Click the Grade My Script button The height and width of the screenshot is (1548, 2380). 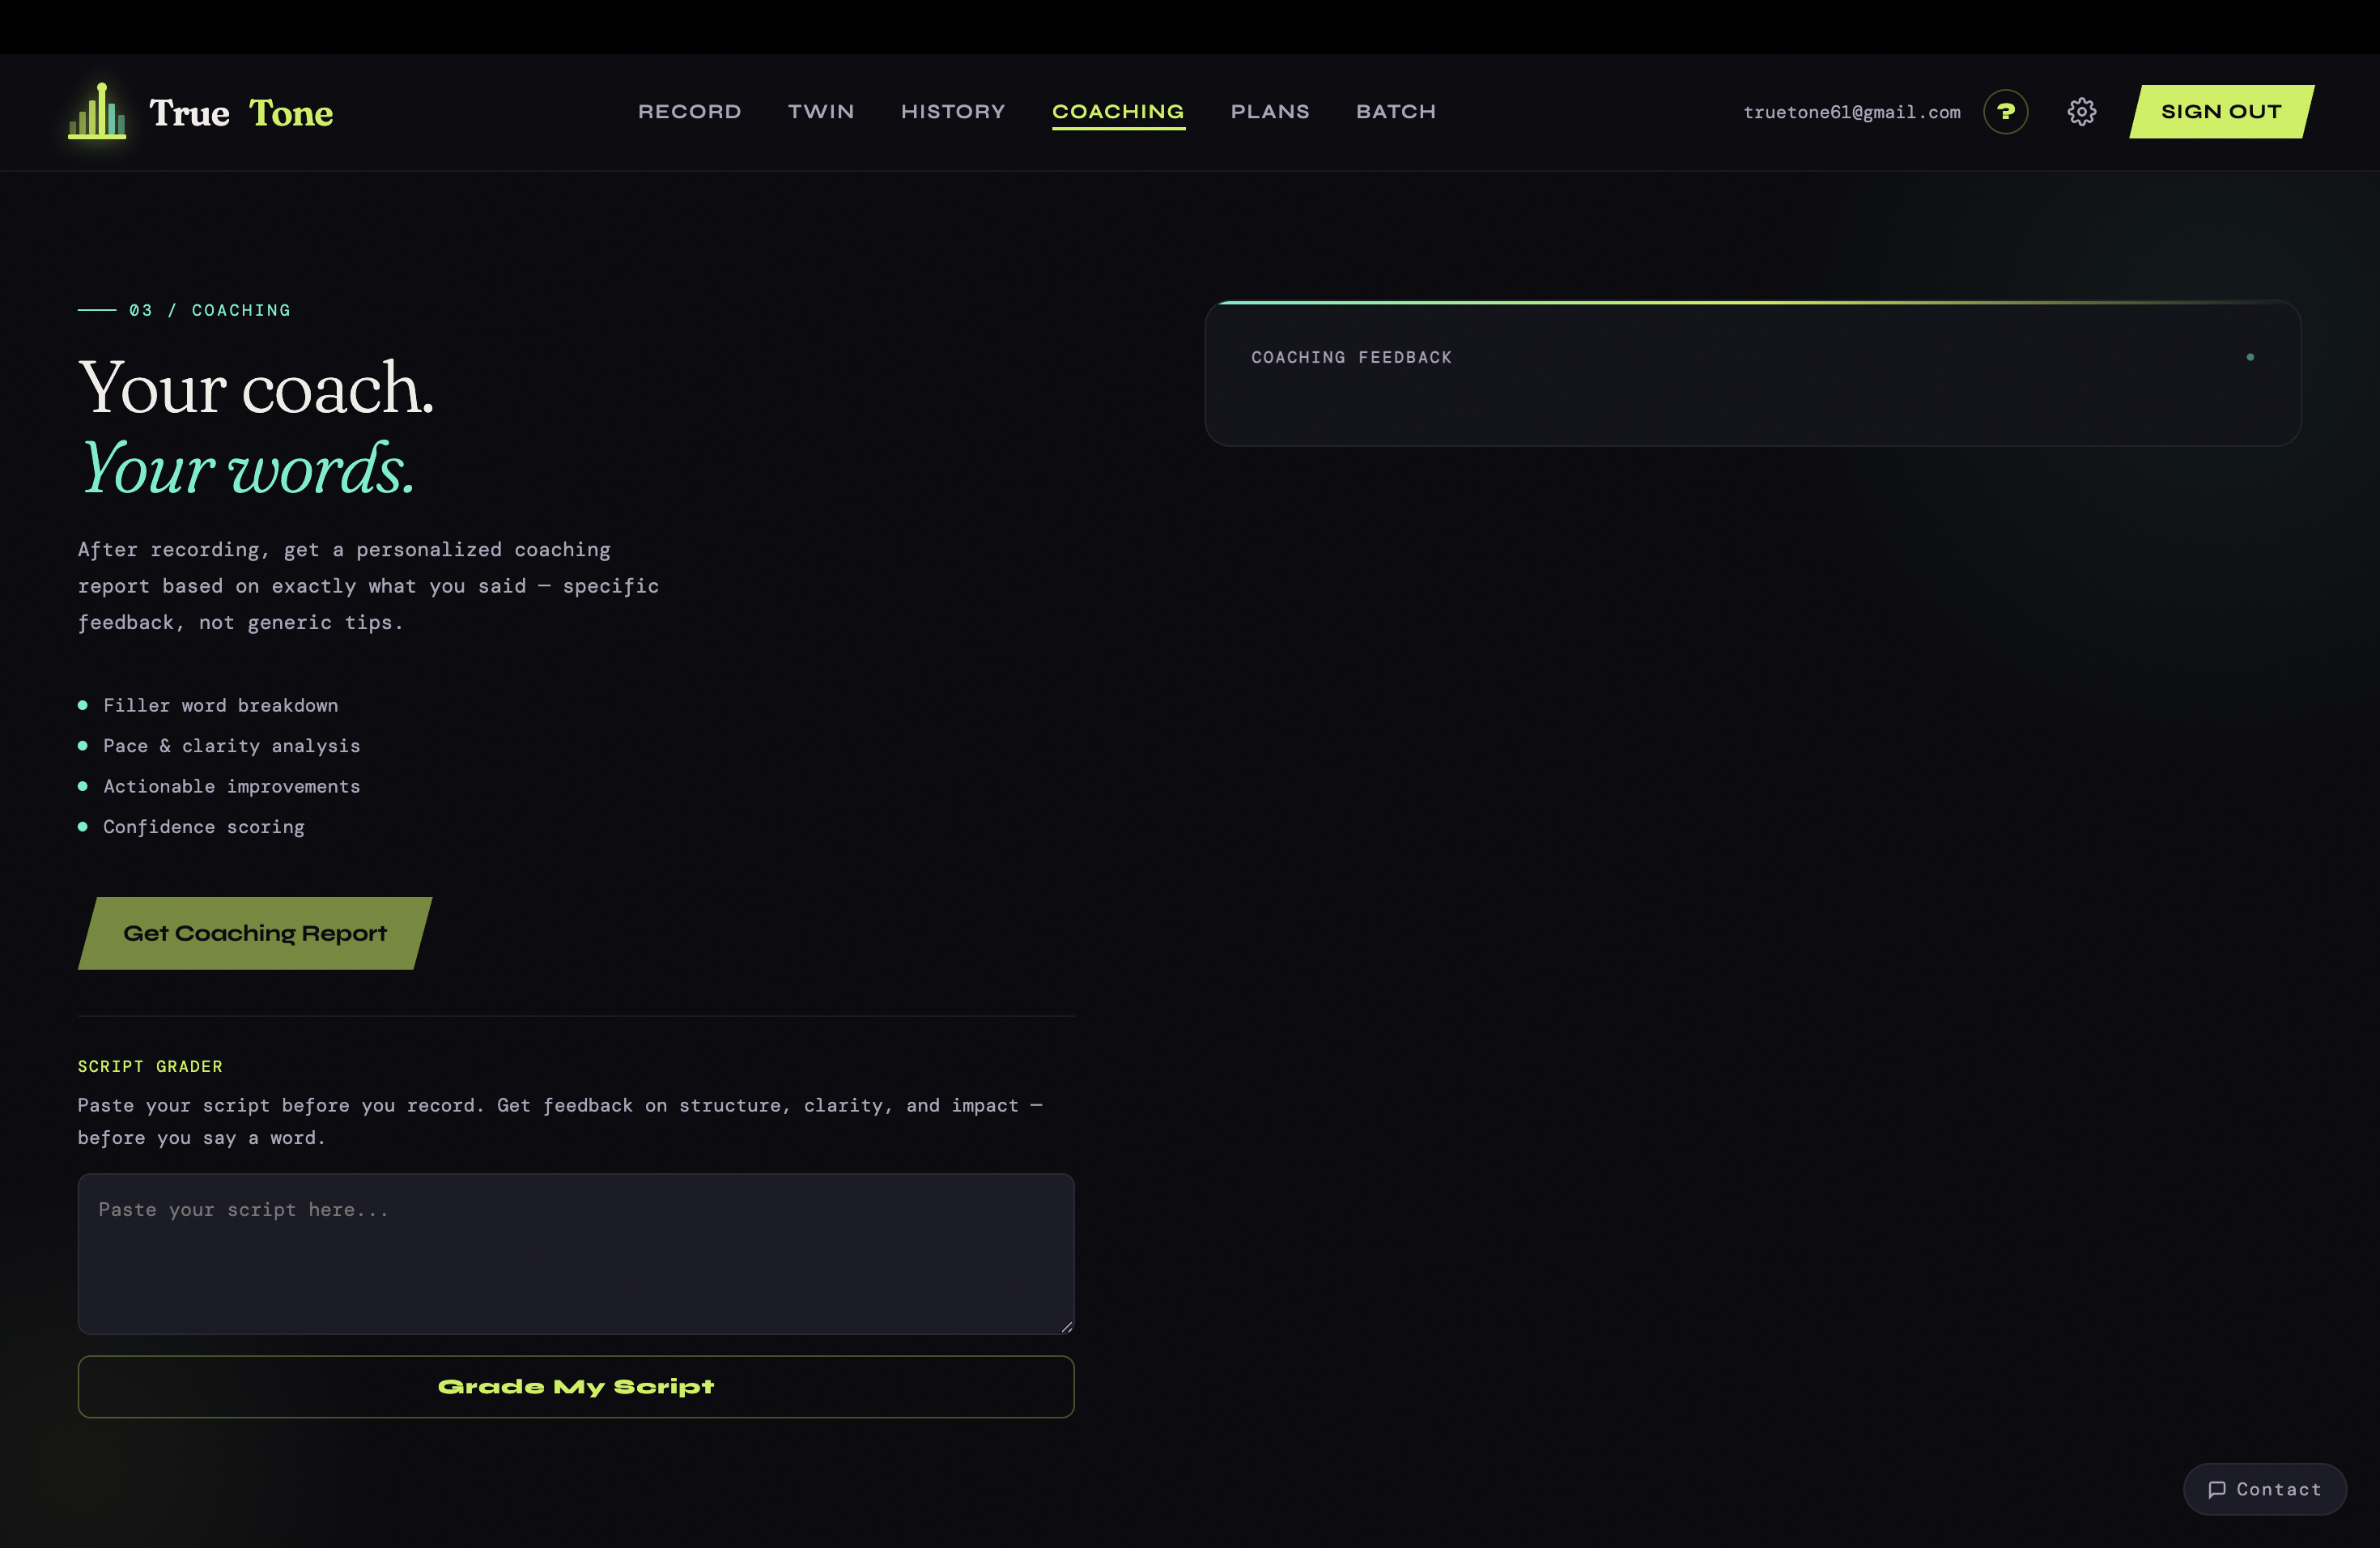[576, 1387]
